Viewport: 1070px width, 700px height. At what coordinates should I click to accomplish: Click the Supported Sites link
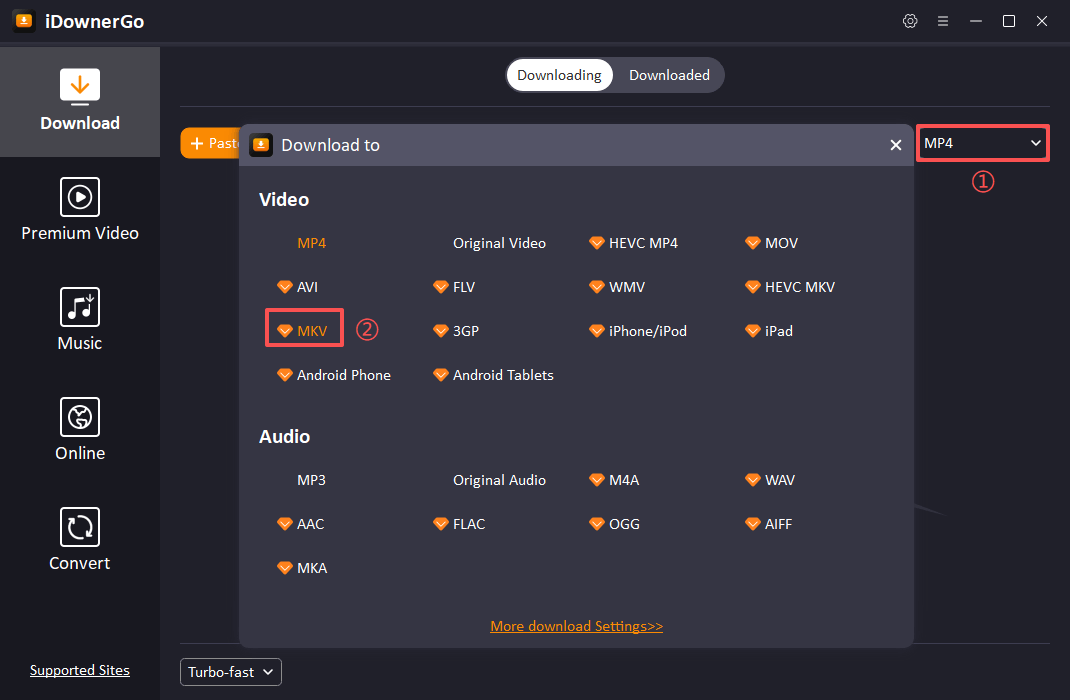80,670
